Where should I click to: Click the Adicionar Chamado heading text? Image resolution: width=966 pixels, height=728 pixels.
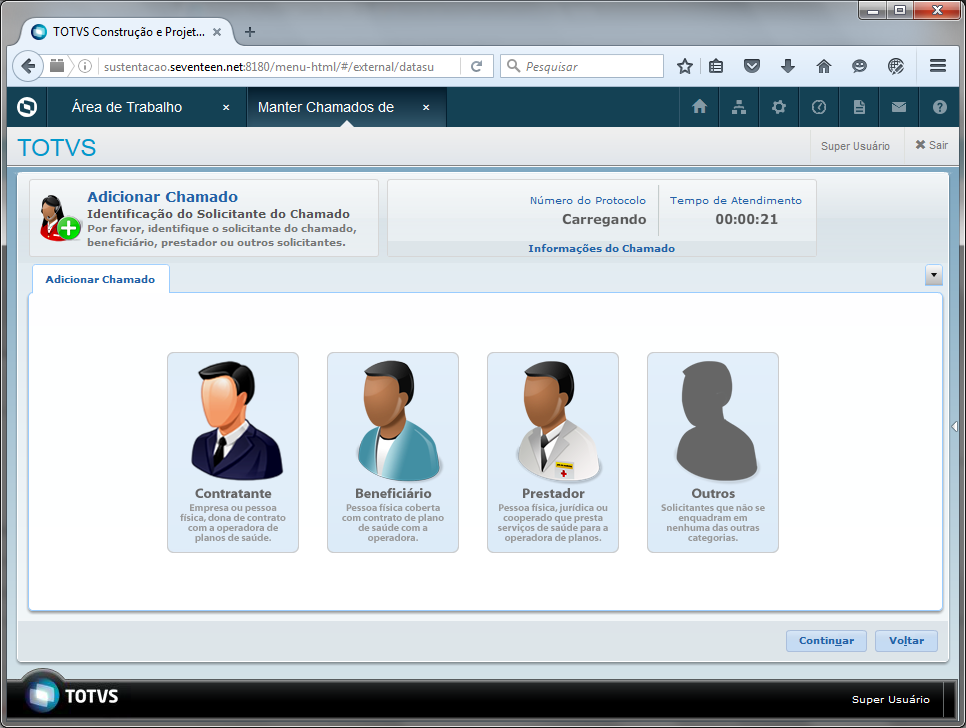(163, 196)
